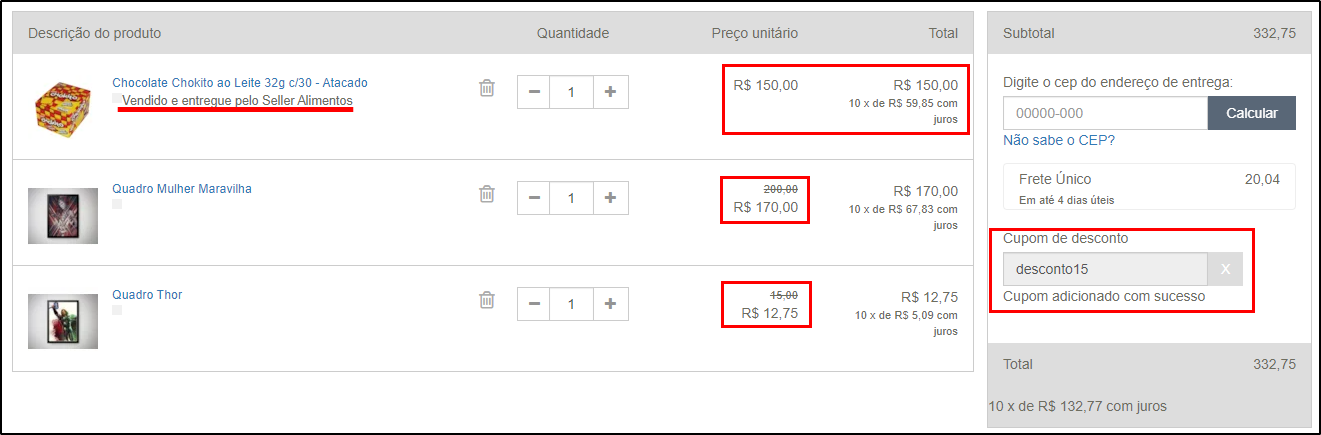1321x435 pixels.
Task: Decrease Quadro Thor quantity with minus
Action: point(534,304)
